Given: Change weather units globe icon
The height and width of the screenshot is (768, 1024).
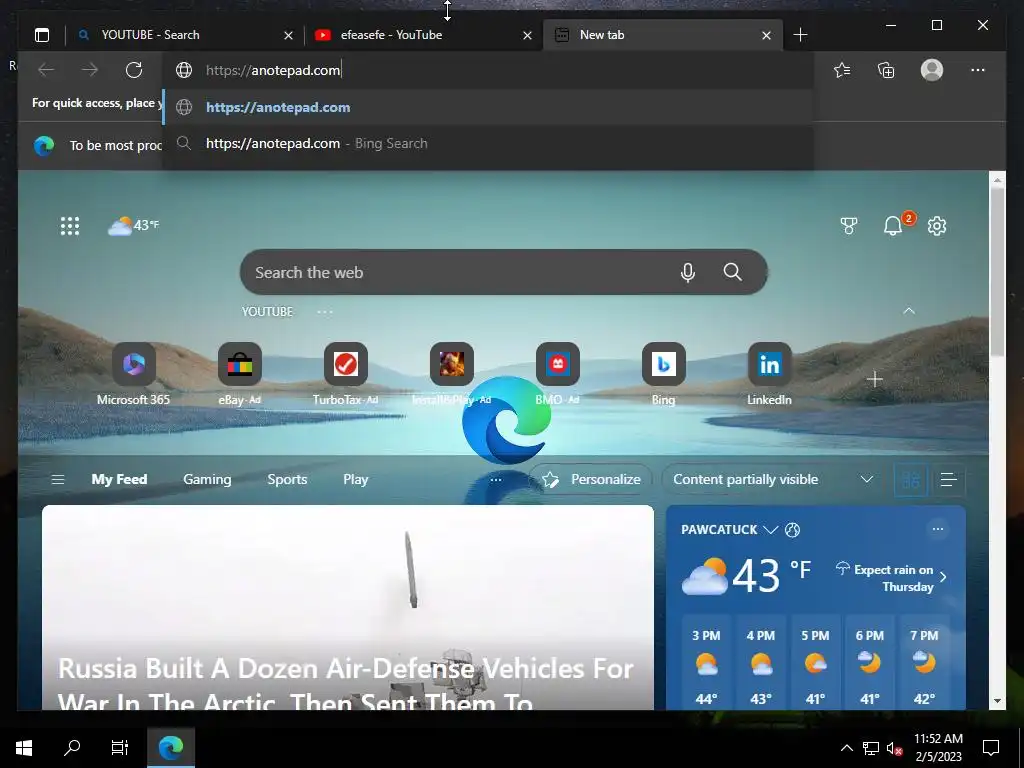Looking at the screenshot, I should (x=792, y=530).
